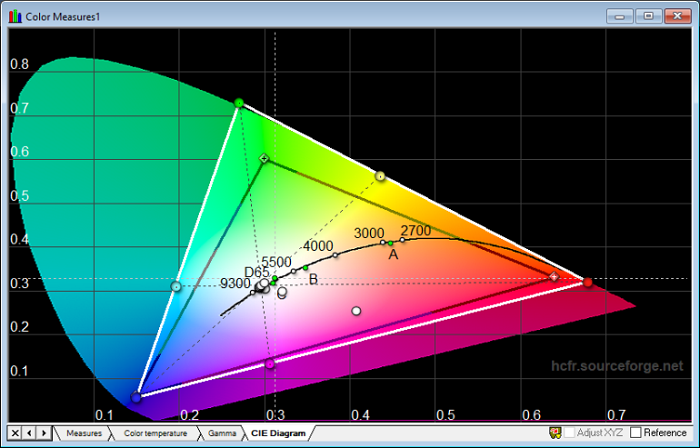700x448 pixels.
Task: Select the CIE Diagram tab
Action: click(278, 433)
